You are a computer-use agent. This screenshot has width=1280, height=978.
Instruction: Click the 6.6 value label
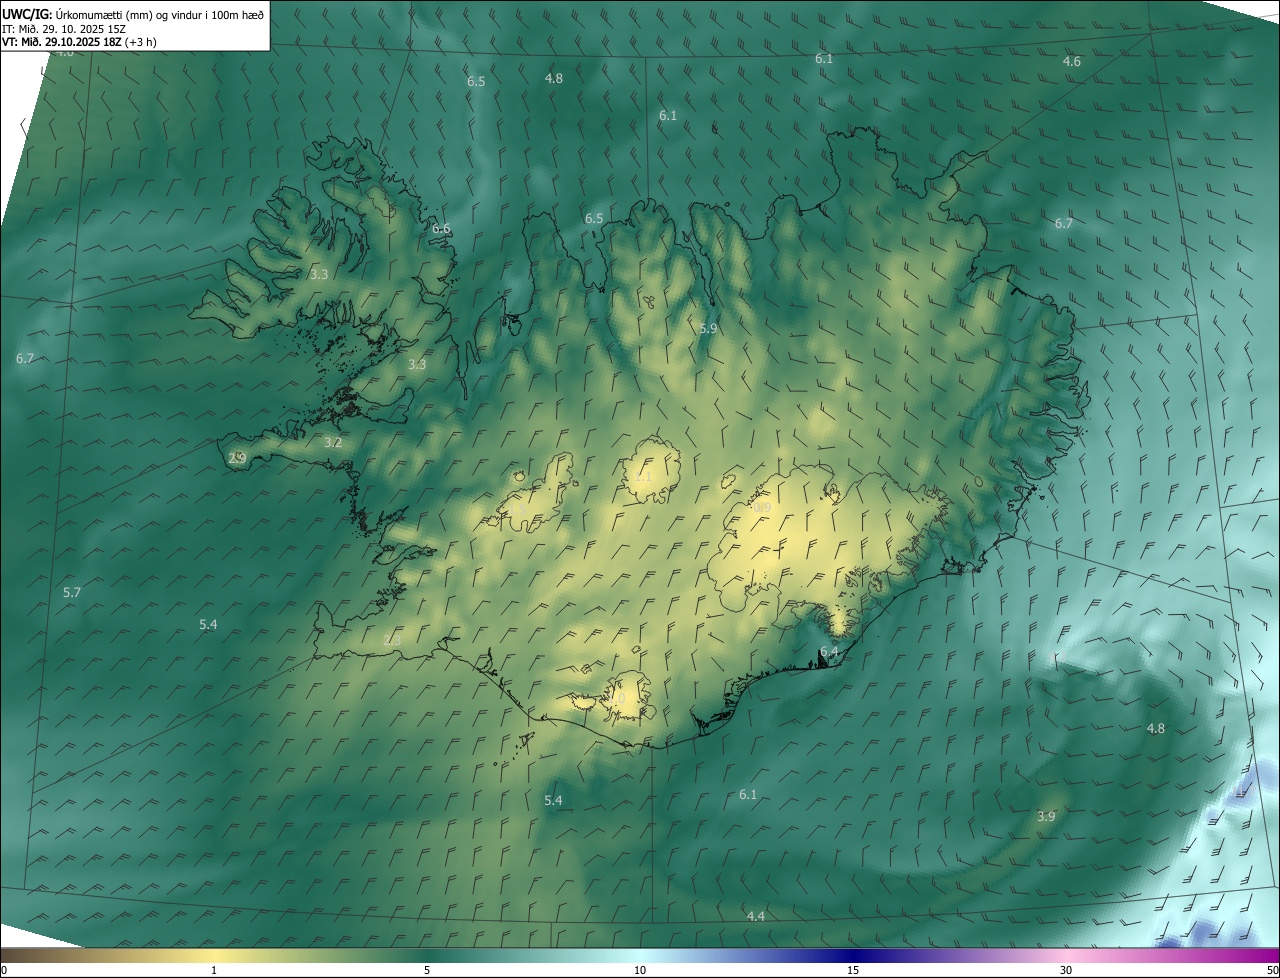click(x=441, y=229)
